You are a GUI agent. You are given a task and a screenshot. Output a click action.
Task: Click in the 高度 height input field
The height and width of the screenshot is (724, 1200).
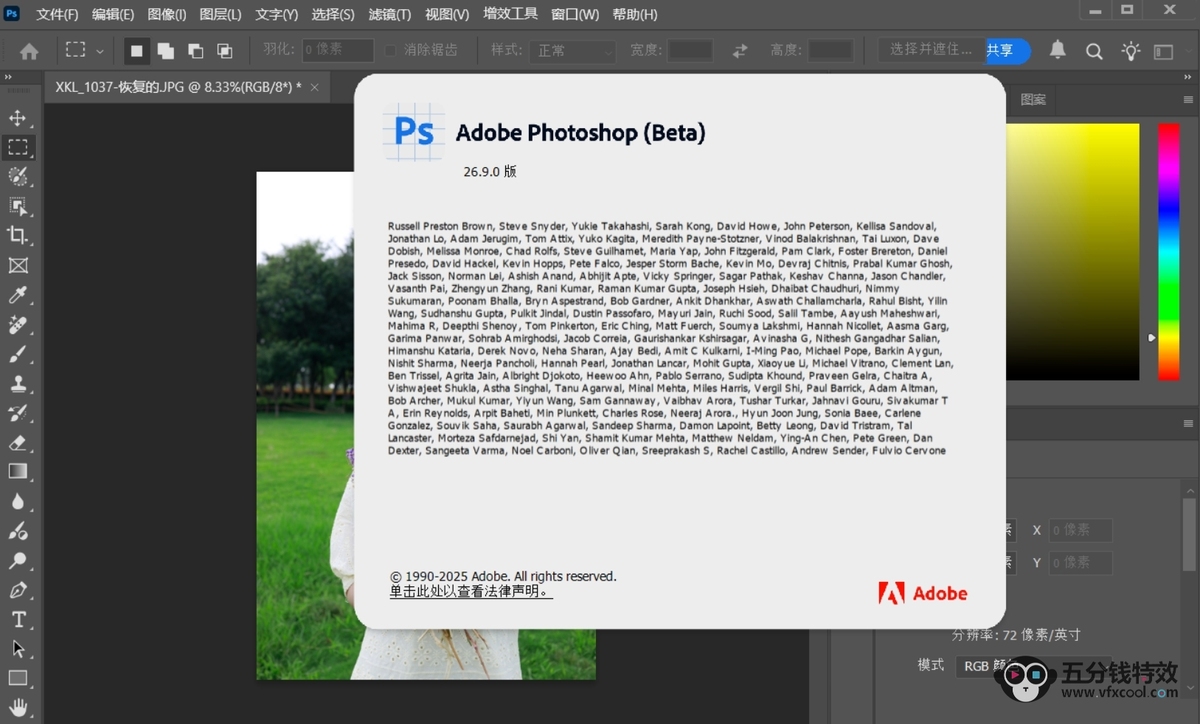[830, 50]
